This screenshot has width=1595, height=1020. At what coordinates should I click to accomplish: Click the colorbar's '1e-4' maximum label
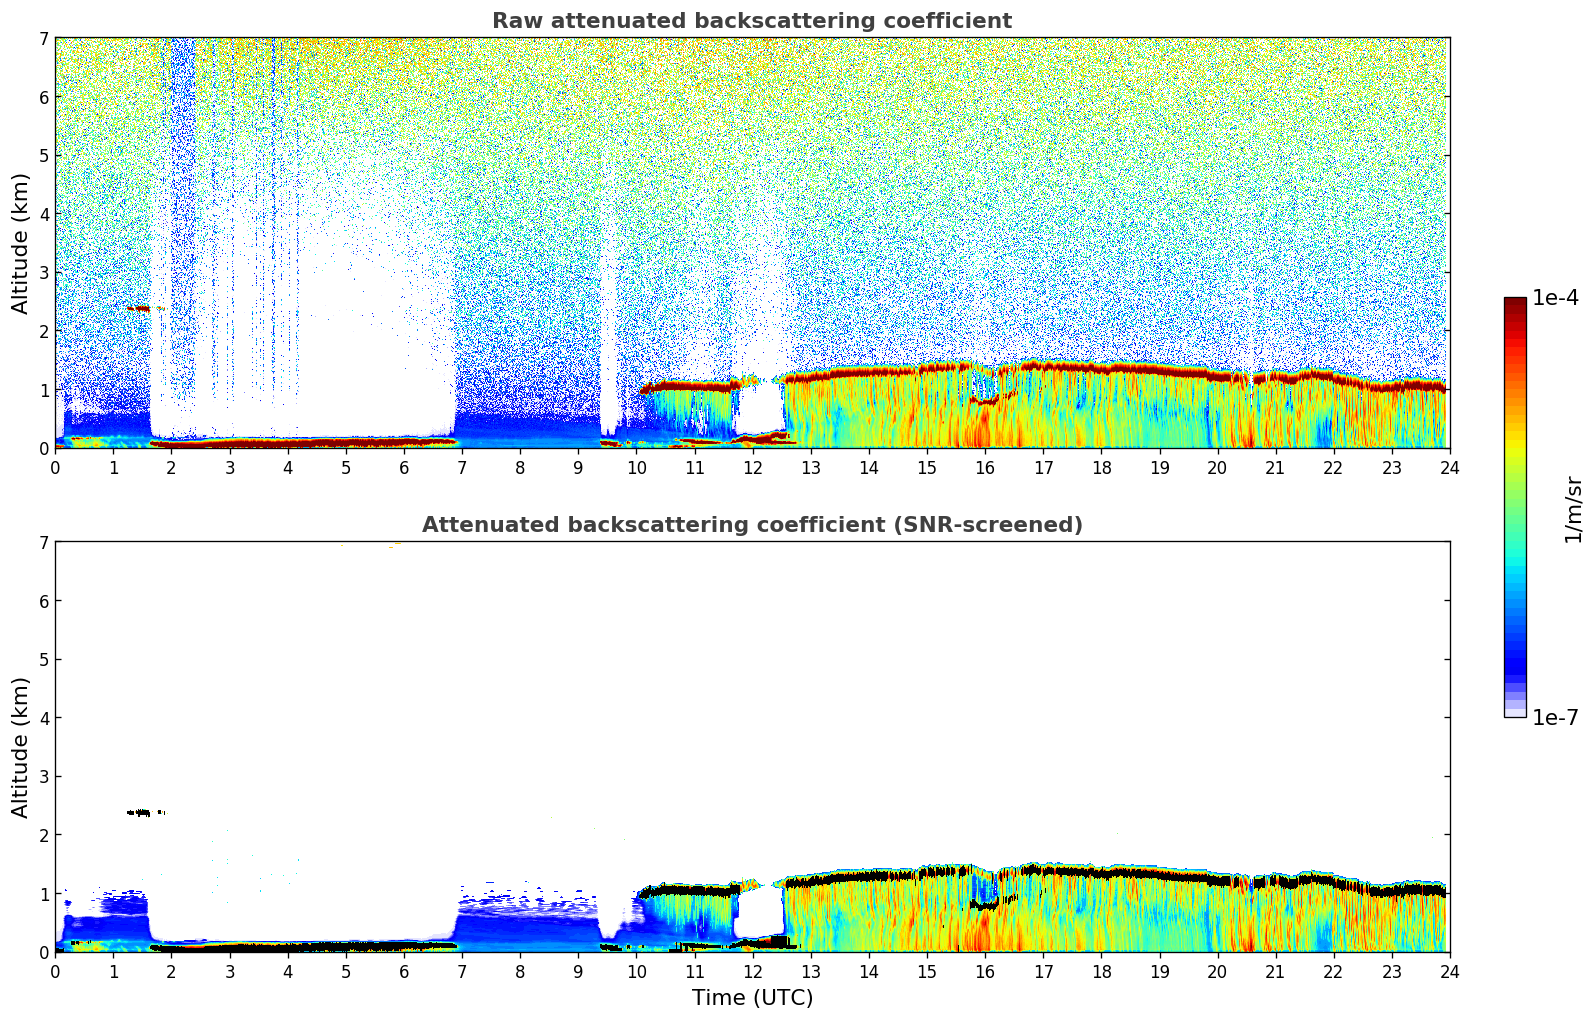tap(1555, 298)
